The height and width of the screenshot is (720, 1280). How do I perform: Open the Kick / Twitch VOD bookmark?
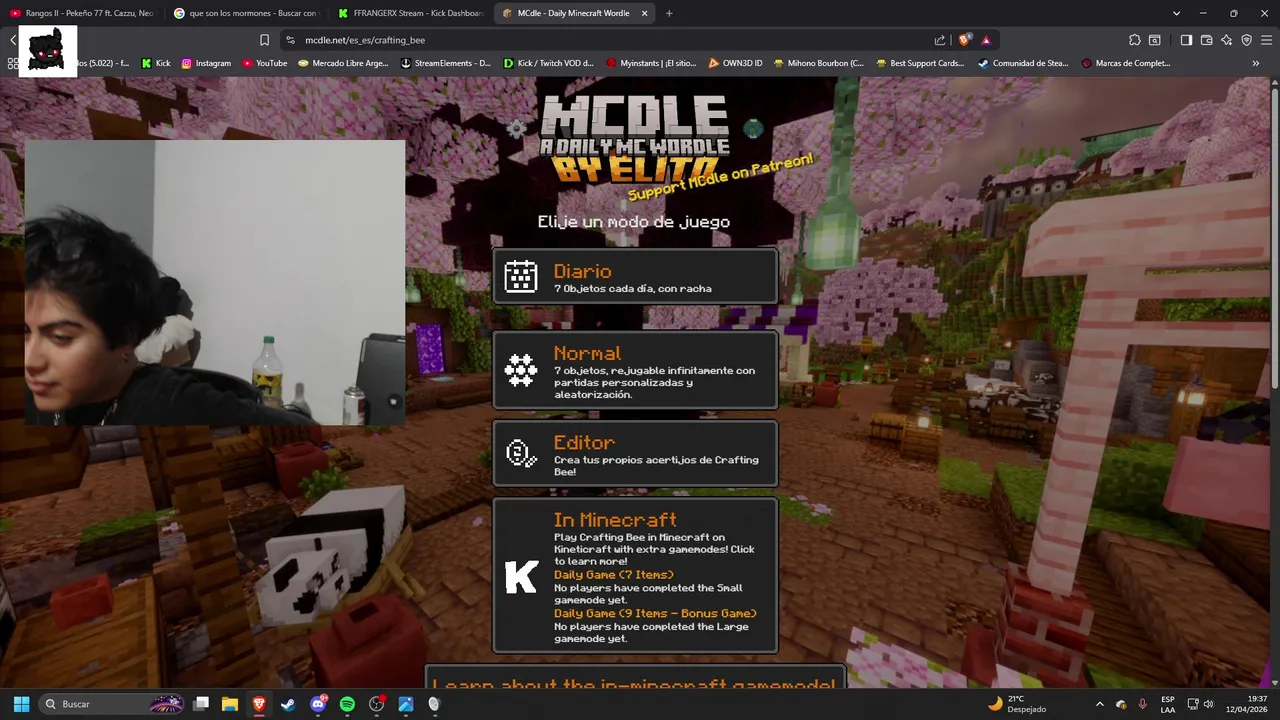[x=548, y=63]
